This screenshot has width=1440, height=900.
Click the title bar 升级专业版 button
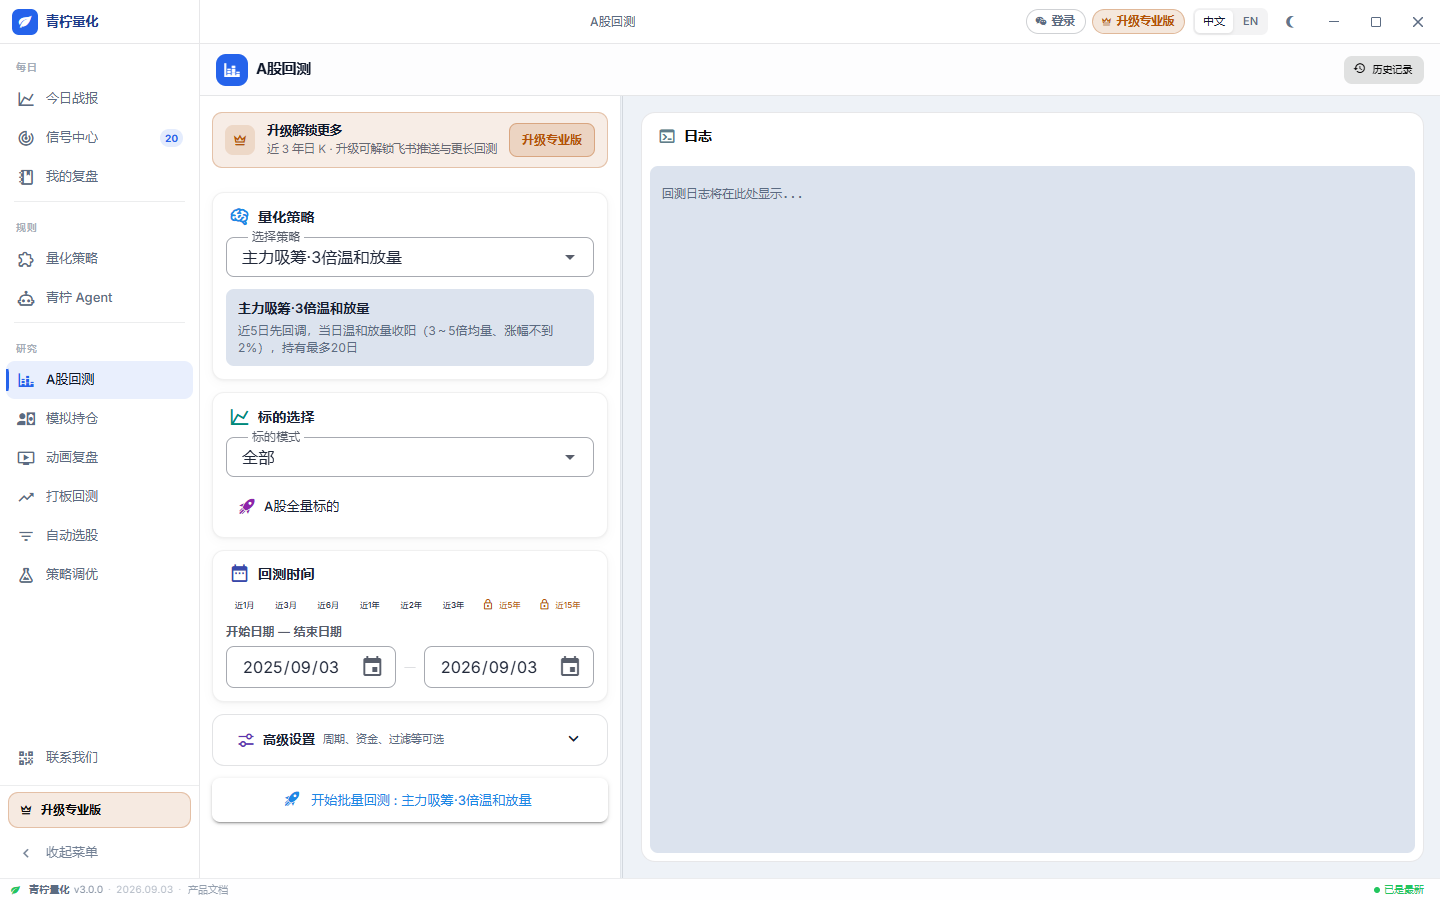click(1138, 21)
